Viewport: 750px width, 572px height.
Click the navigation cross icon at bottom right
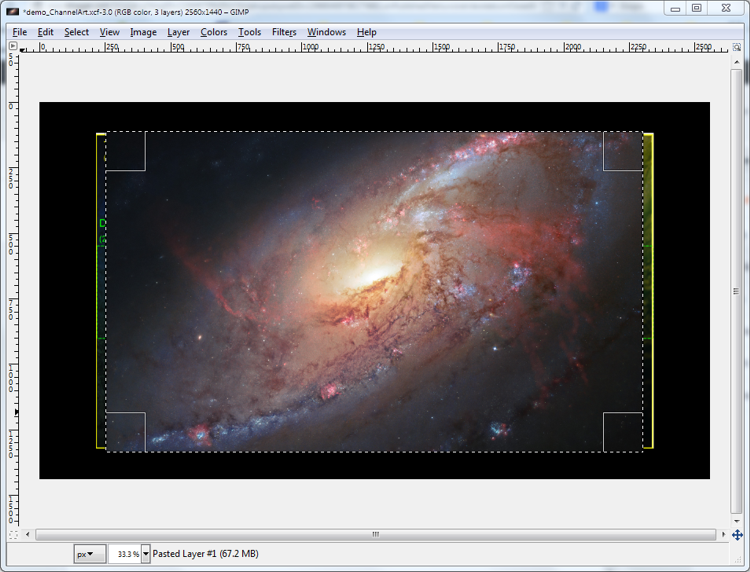(x=737, y=535)
